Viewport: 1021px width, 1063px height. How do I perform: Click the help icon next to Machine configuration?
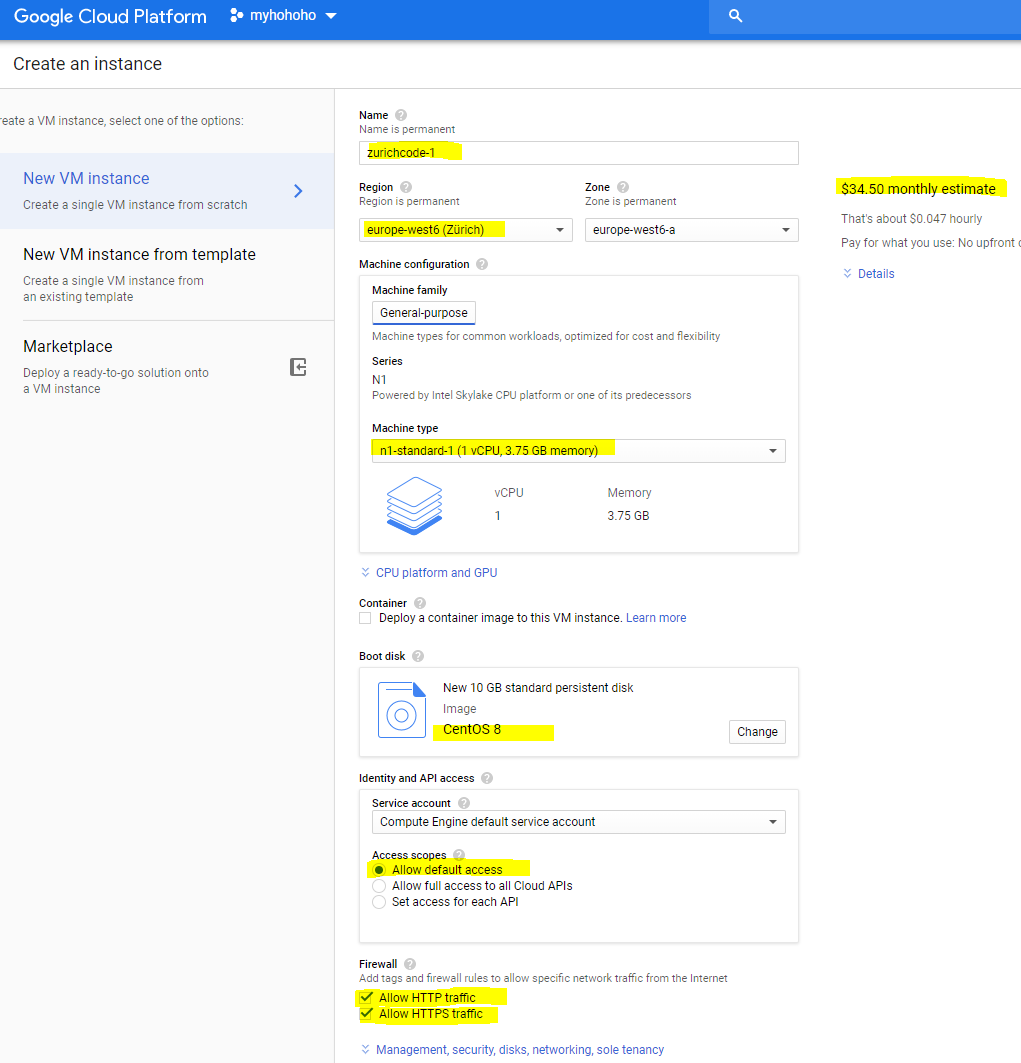[x=481, y=264]
